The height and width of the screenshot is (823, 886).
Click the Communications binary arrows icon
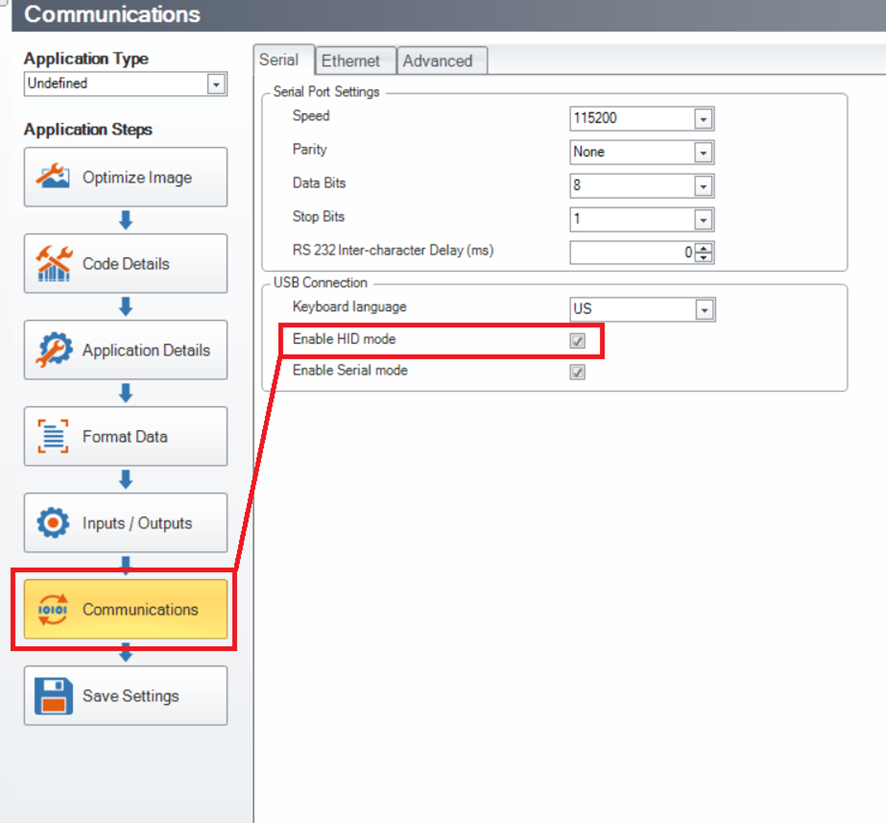(53, 609)
